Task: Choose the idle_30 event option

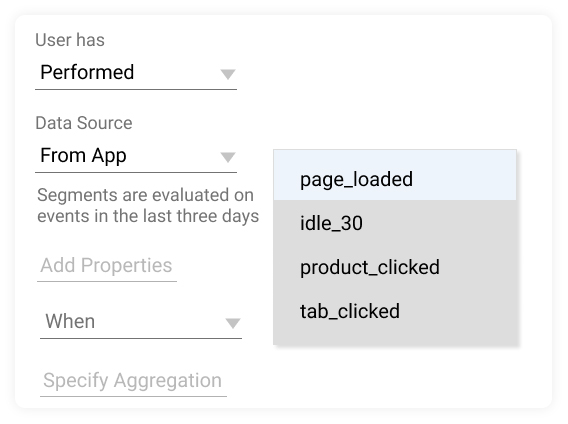Action: (x=395, y=223)
